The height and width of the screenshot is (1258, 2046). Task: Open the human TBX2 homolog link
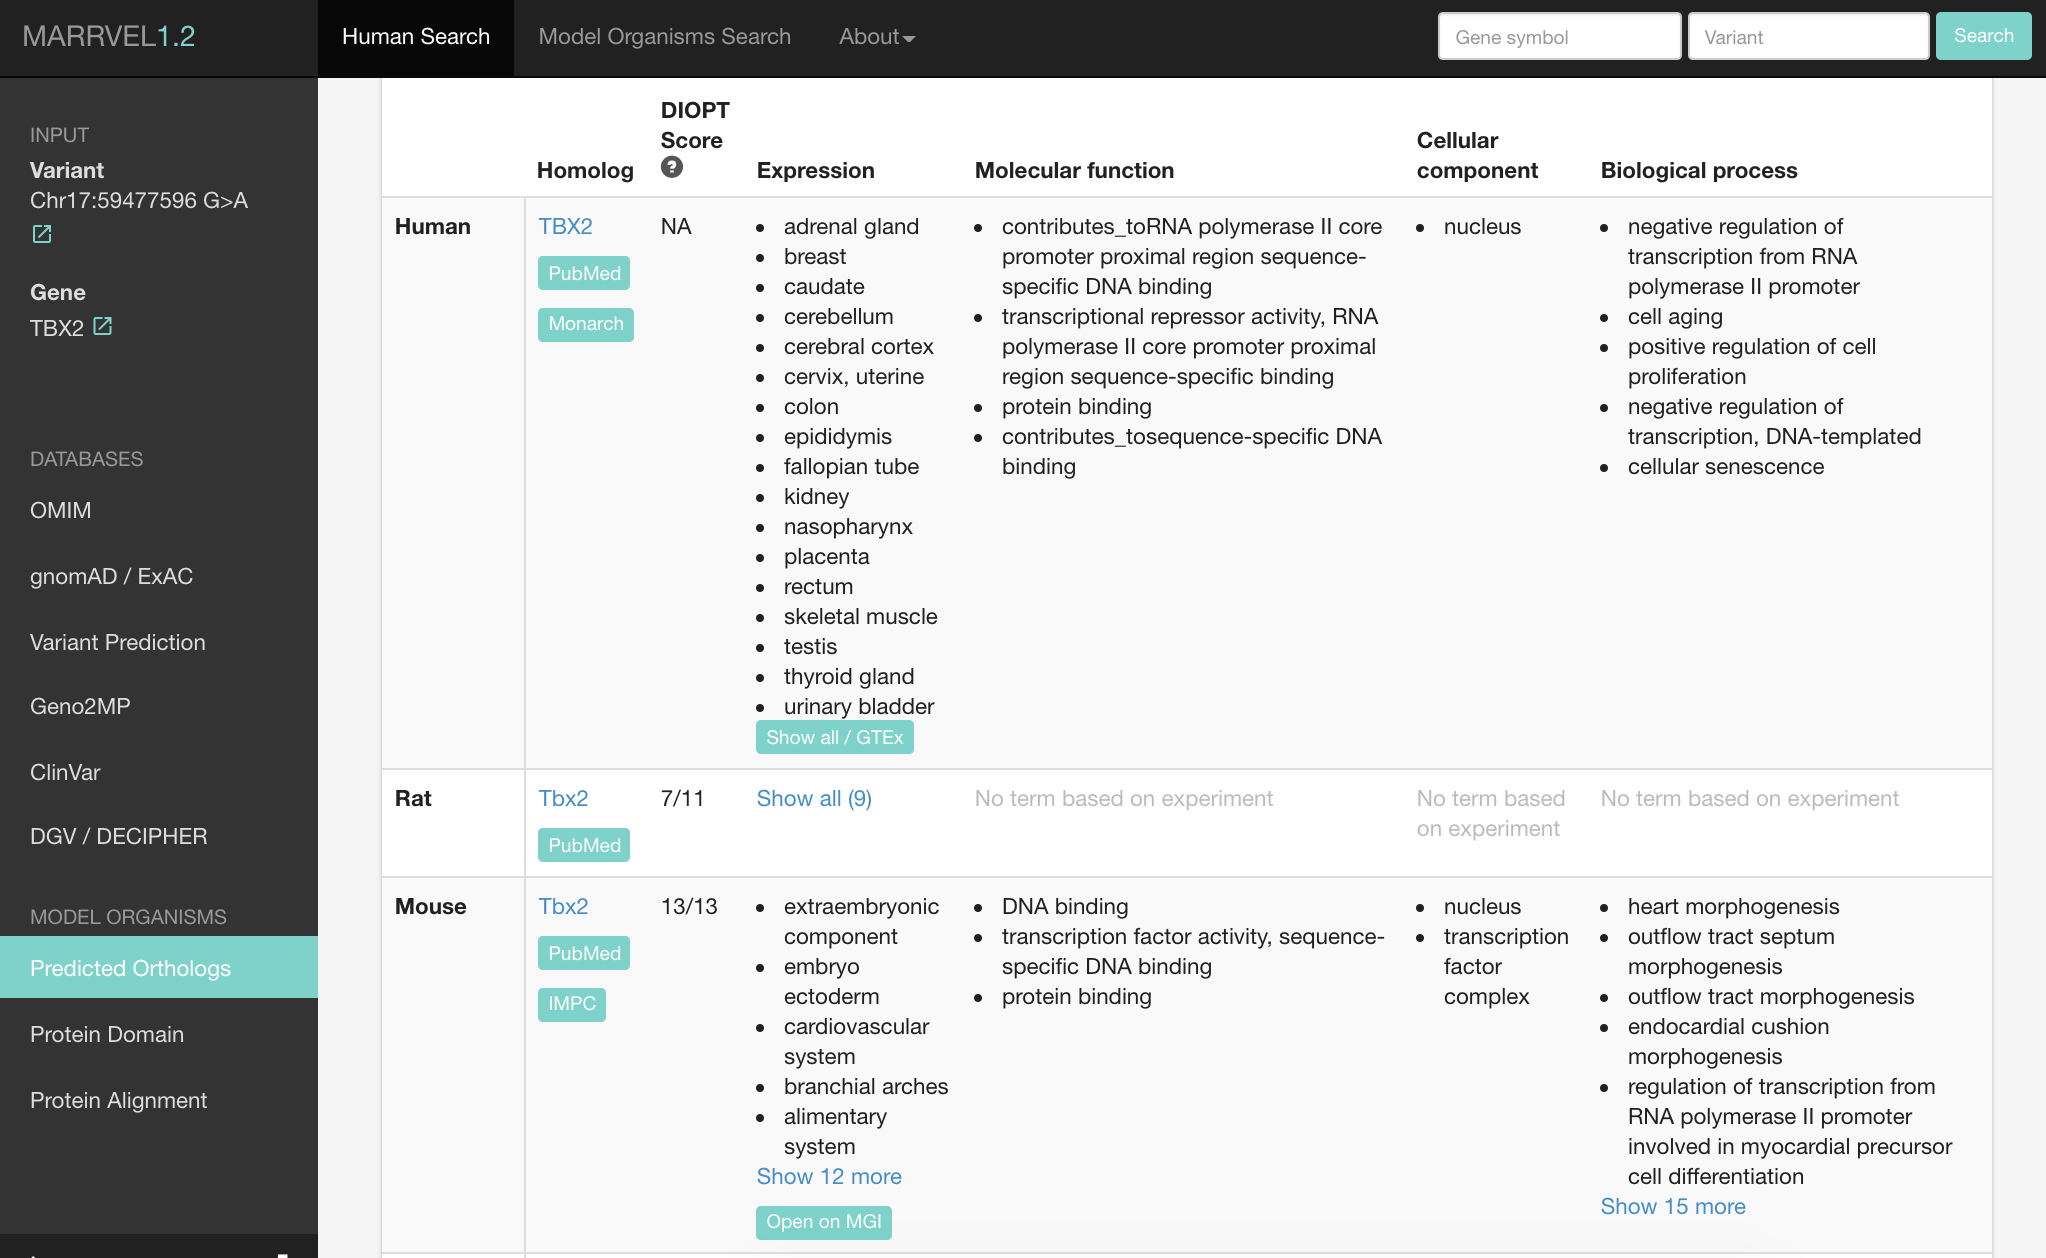565,226
